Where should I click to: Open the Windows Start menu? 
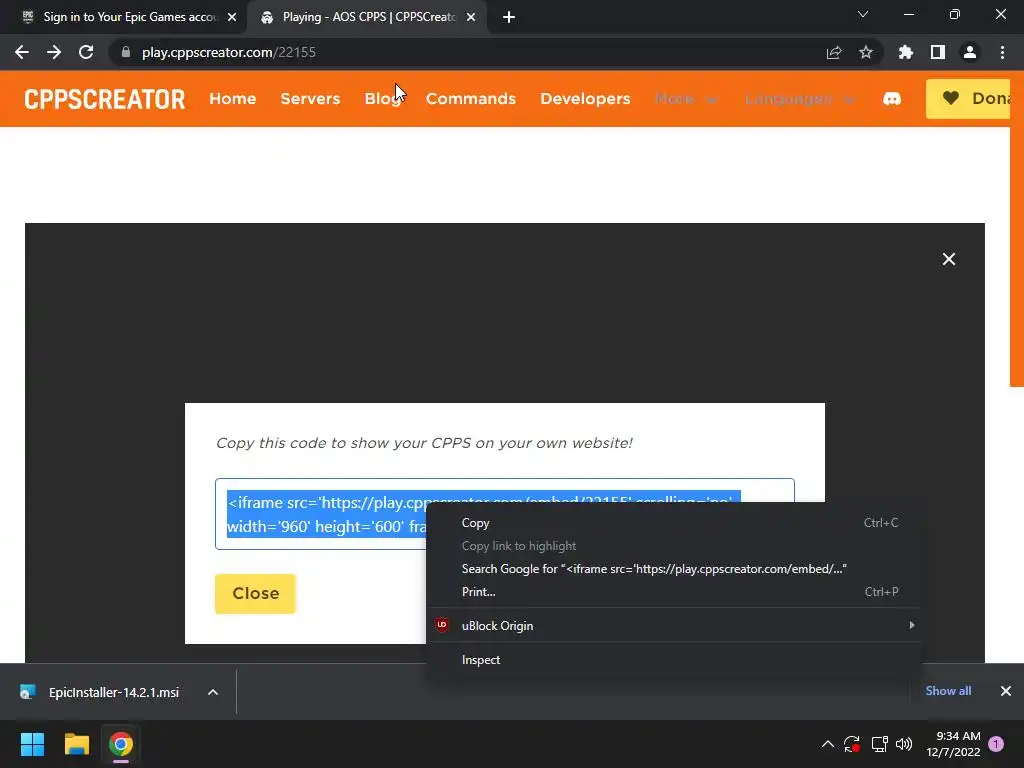coord(32,744)
